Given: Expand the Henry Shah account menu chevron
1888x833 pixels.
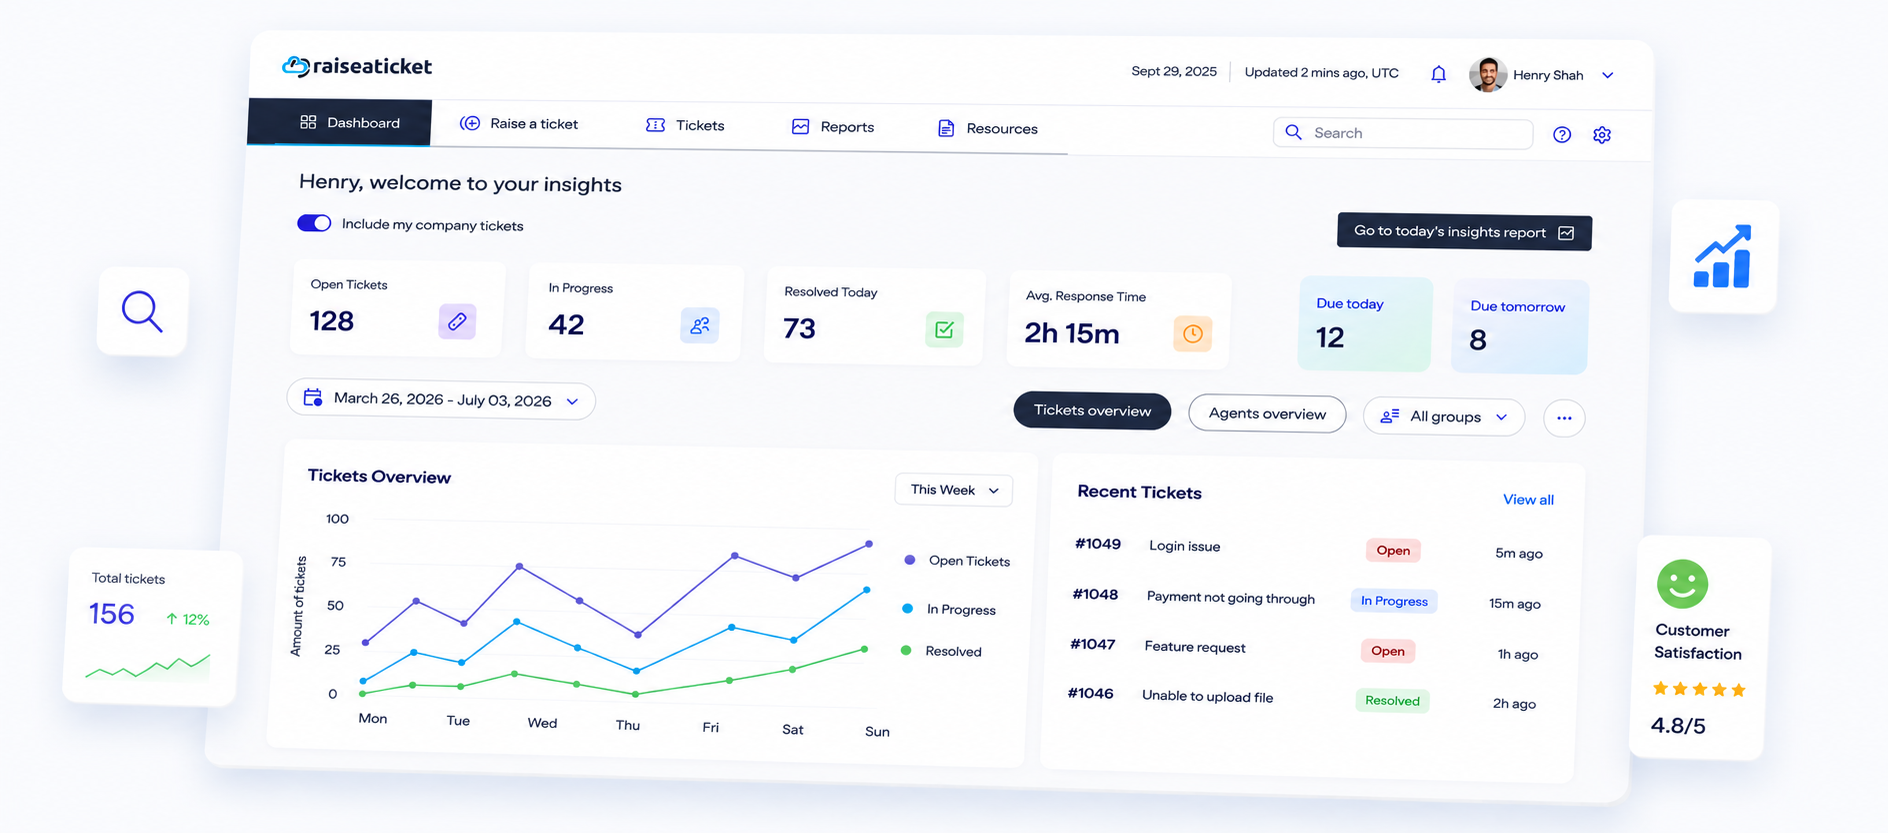Looking at the screenshot, I should 1608,75.
